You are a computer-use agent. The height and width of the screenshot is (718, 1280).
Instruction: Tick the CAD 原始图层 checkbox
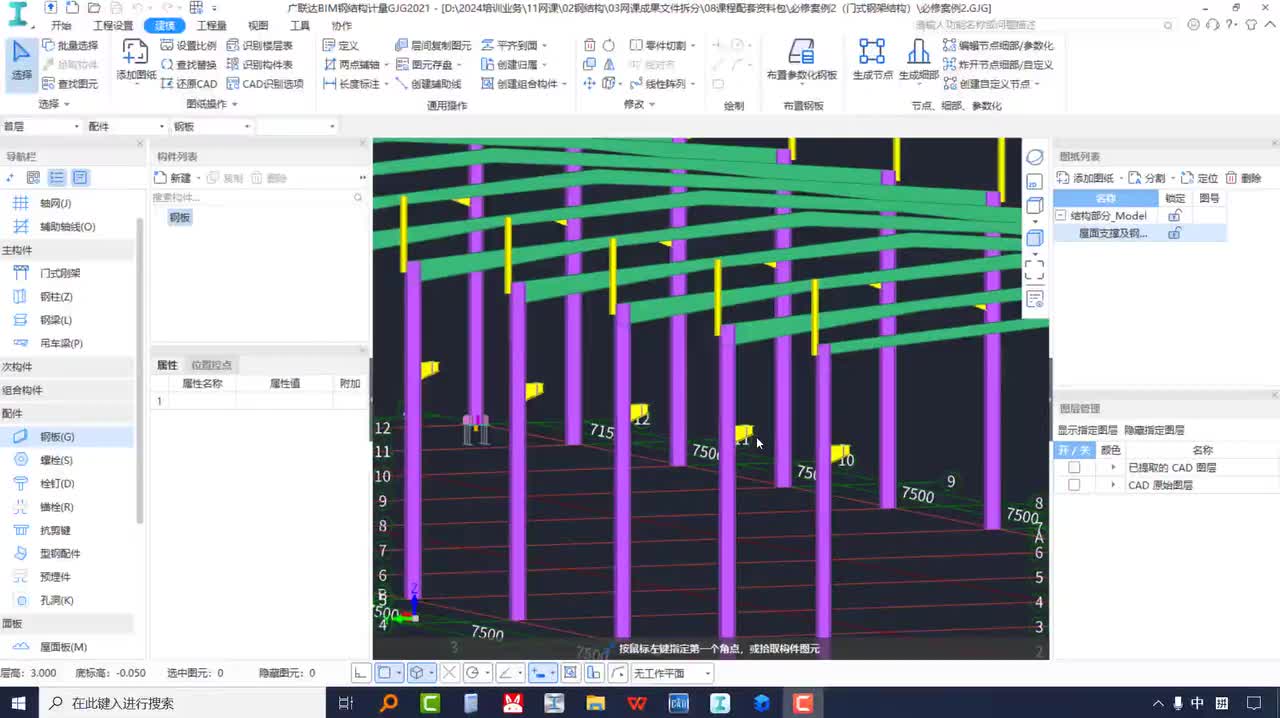tap(1074, 485)
